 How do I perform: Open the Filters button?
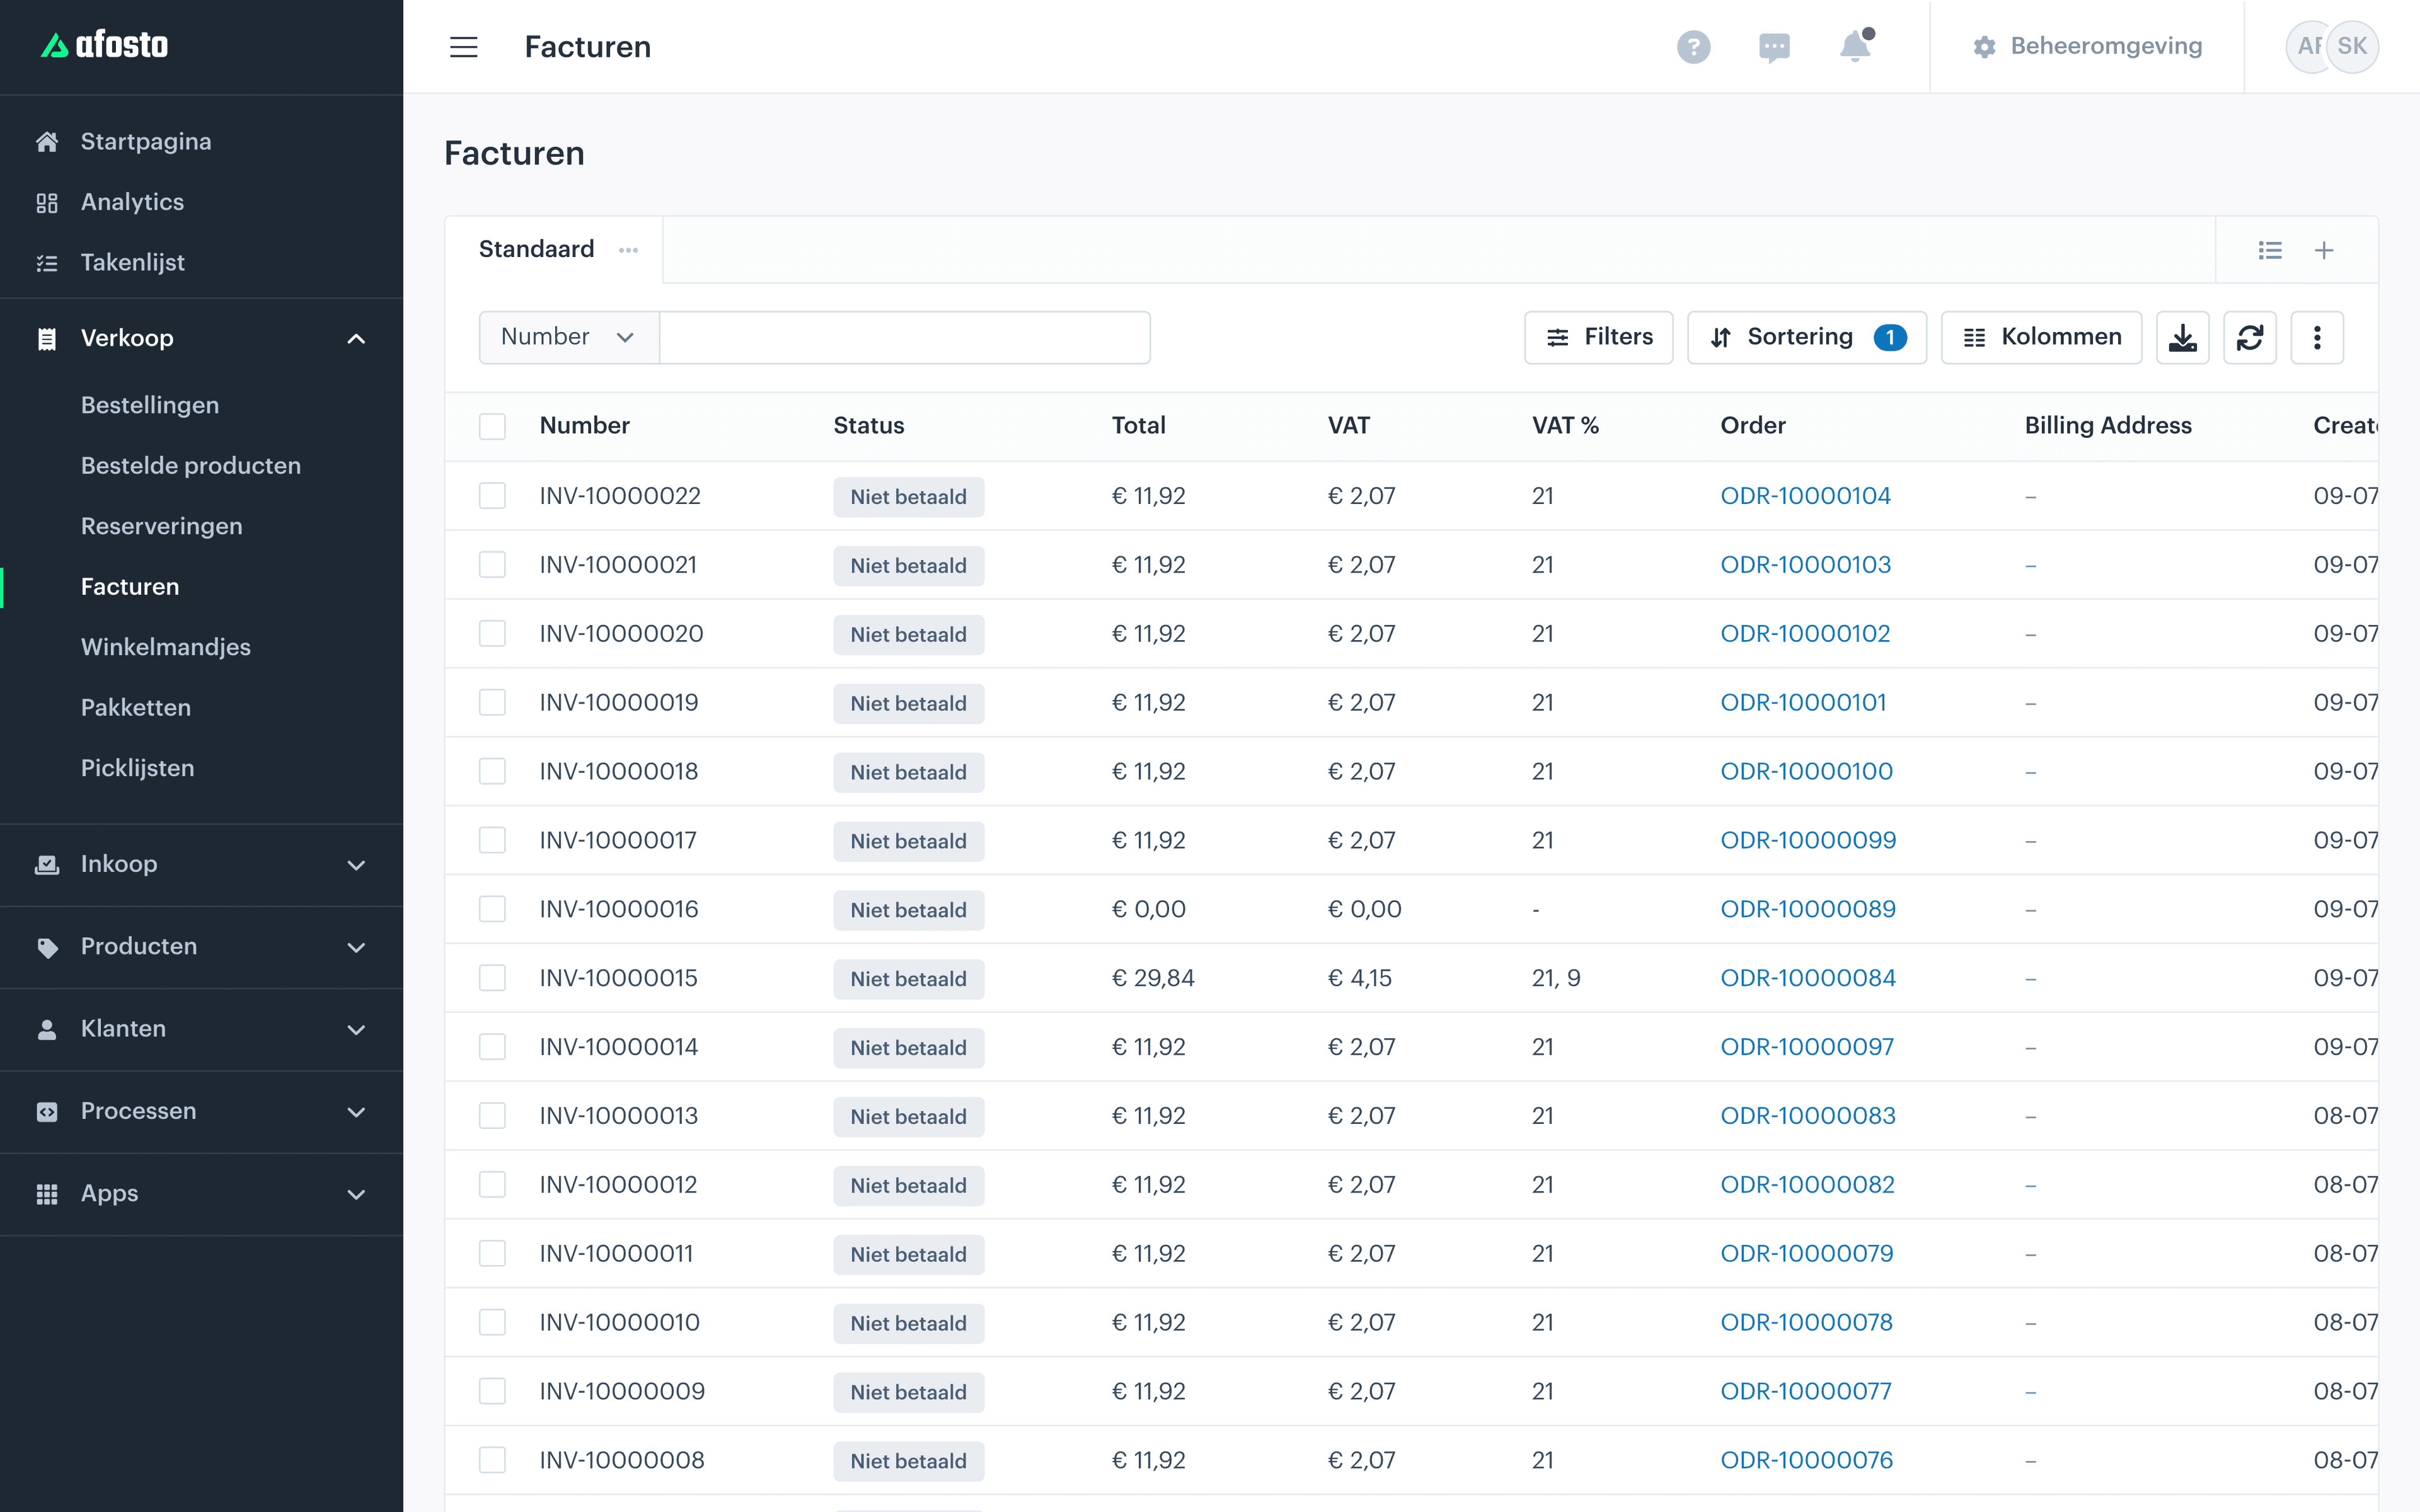click(x=1598, y=338)
